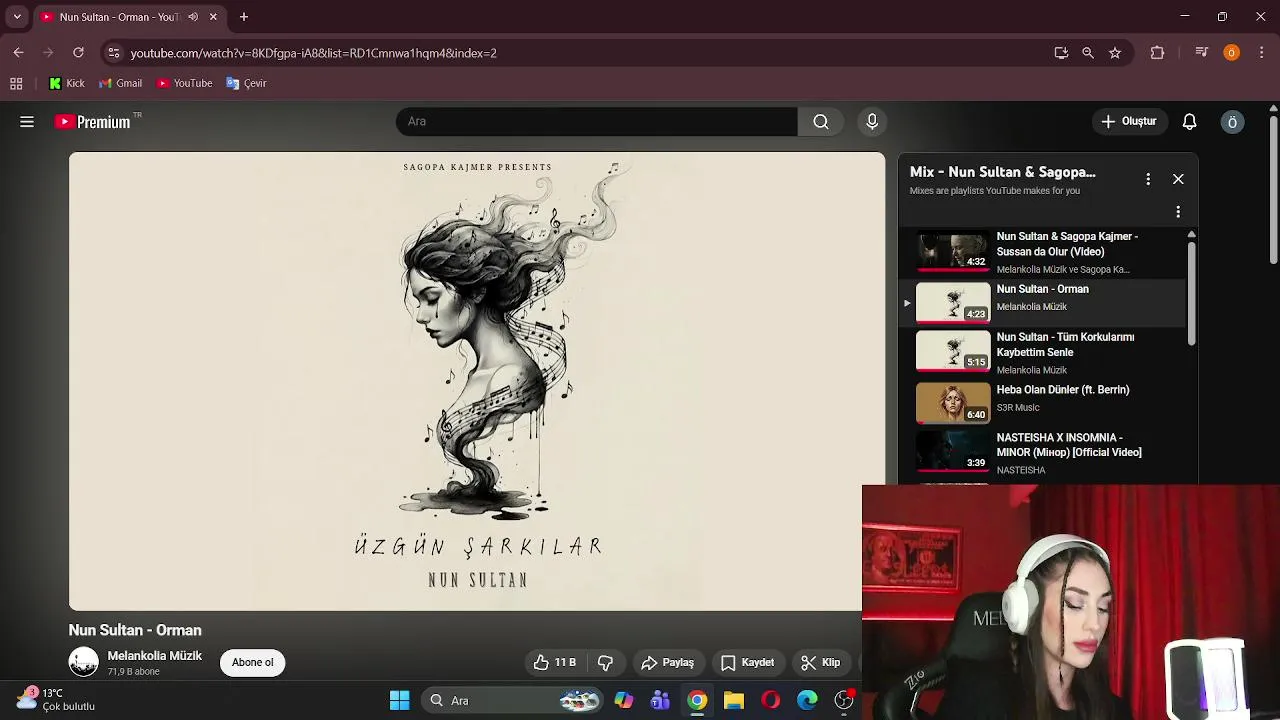The image size is (1280, 720).
Task: Click the Mix - Nun Sultan & Sagopa title
Action: click(x=1003, y=172)
